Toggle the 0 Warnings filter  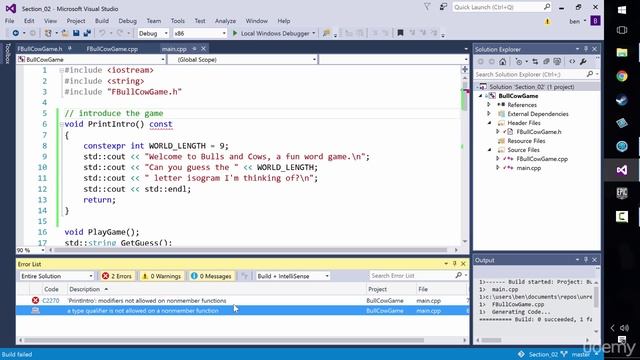point(162,276)
